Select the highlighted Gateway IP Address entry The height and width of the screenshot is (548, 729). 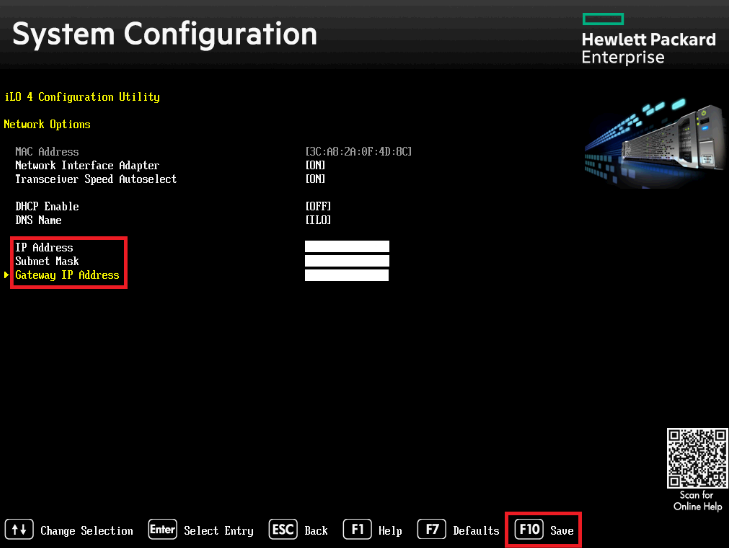(67, 275)
